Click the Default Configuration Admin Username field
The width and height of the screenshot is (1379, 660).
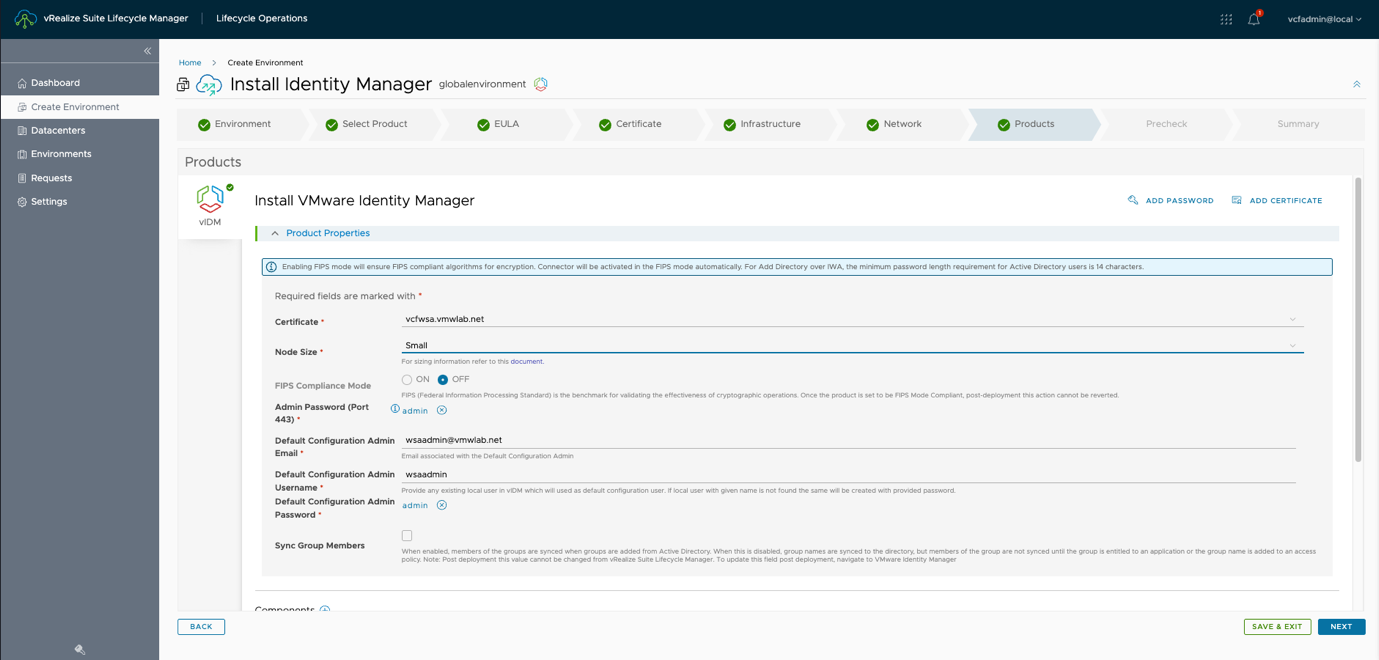click(x=848, y=475)
